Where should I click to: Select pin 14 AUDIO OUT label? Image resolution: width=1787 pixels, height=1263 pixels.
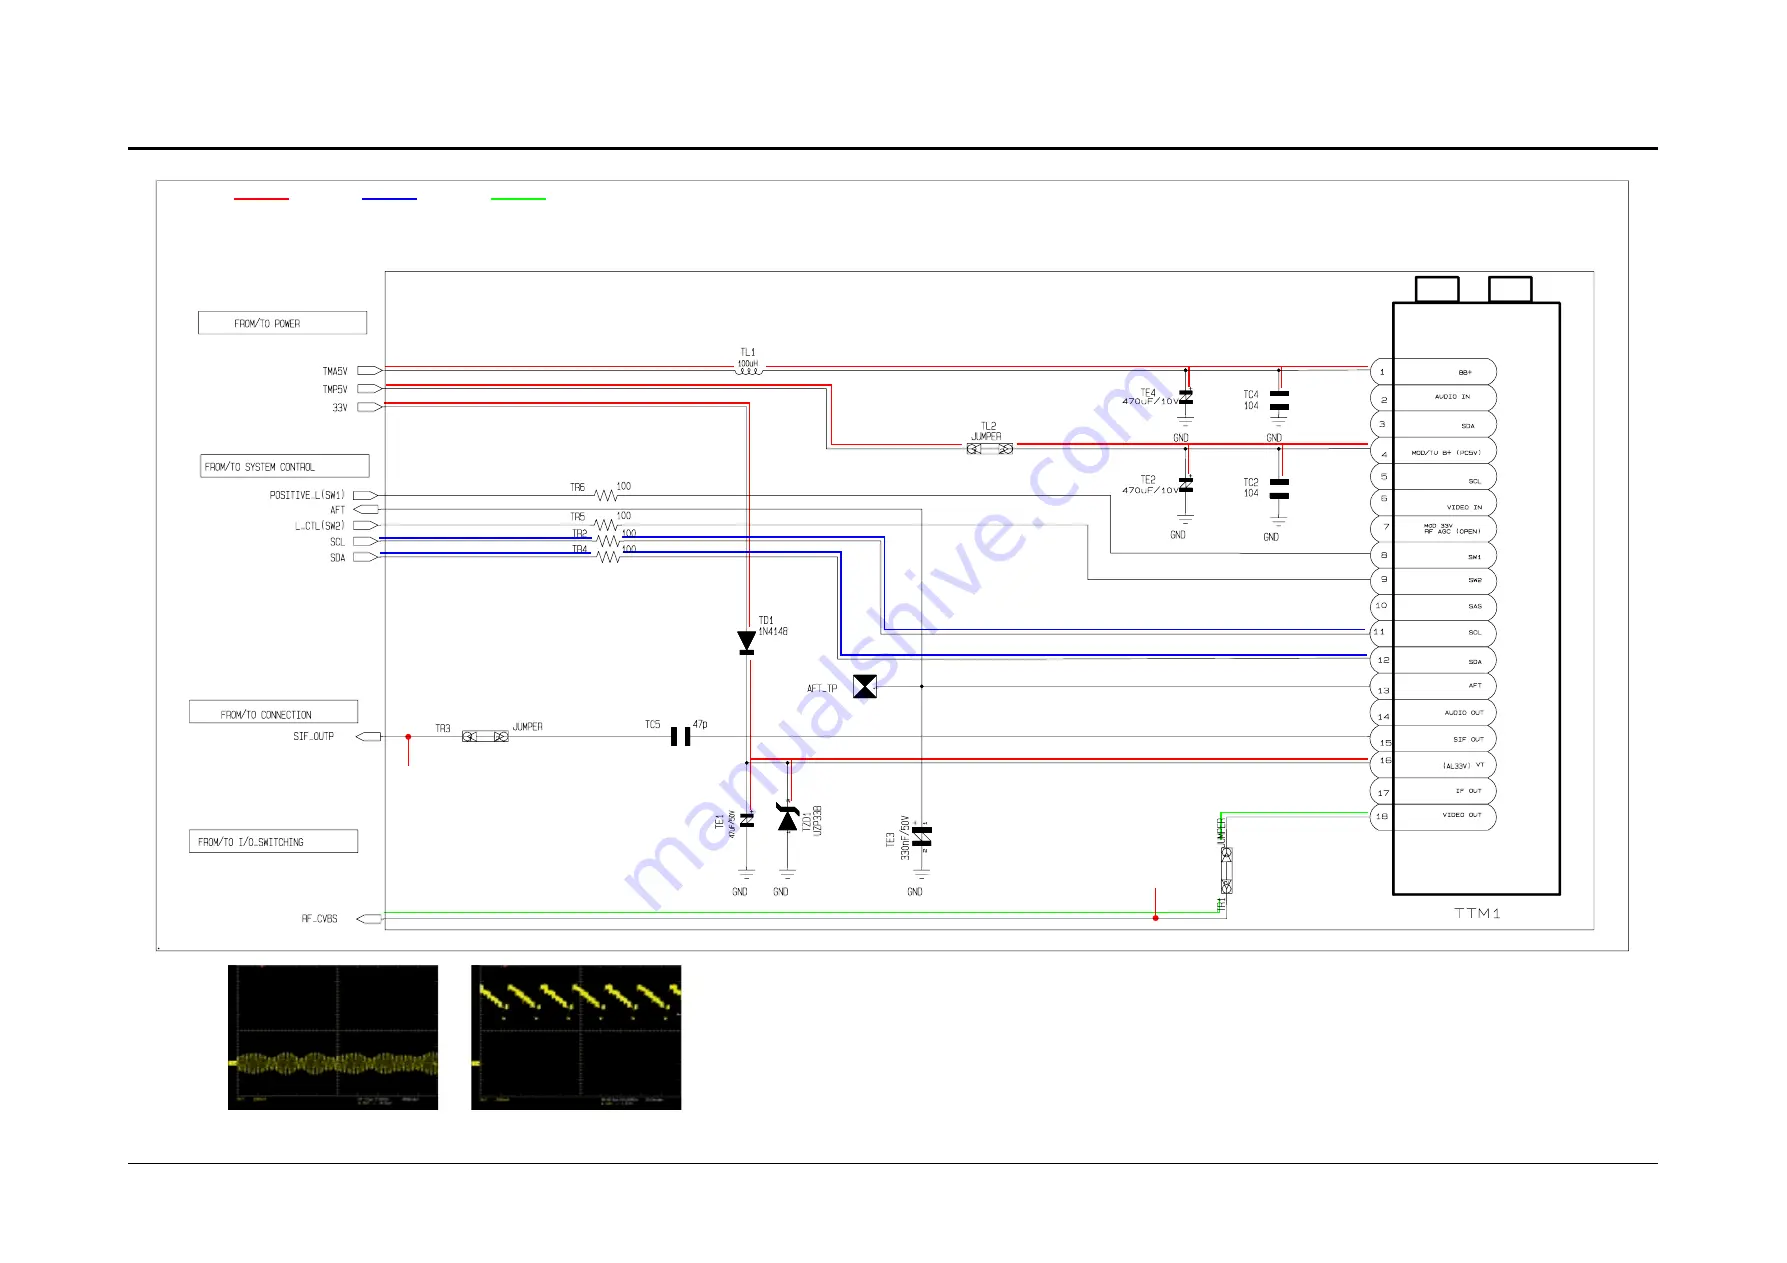[1464, 713]
